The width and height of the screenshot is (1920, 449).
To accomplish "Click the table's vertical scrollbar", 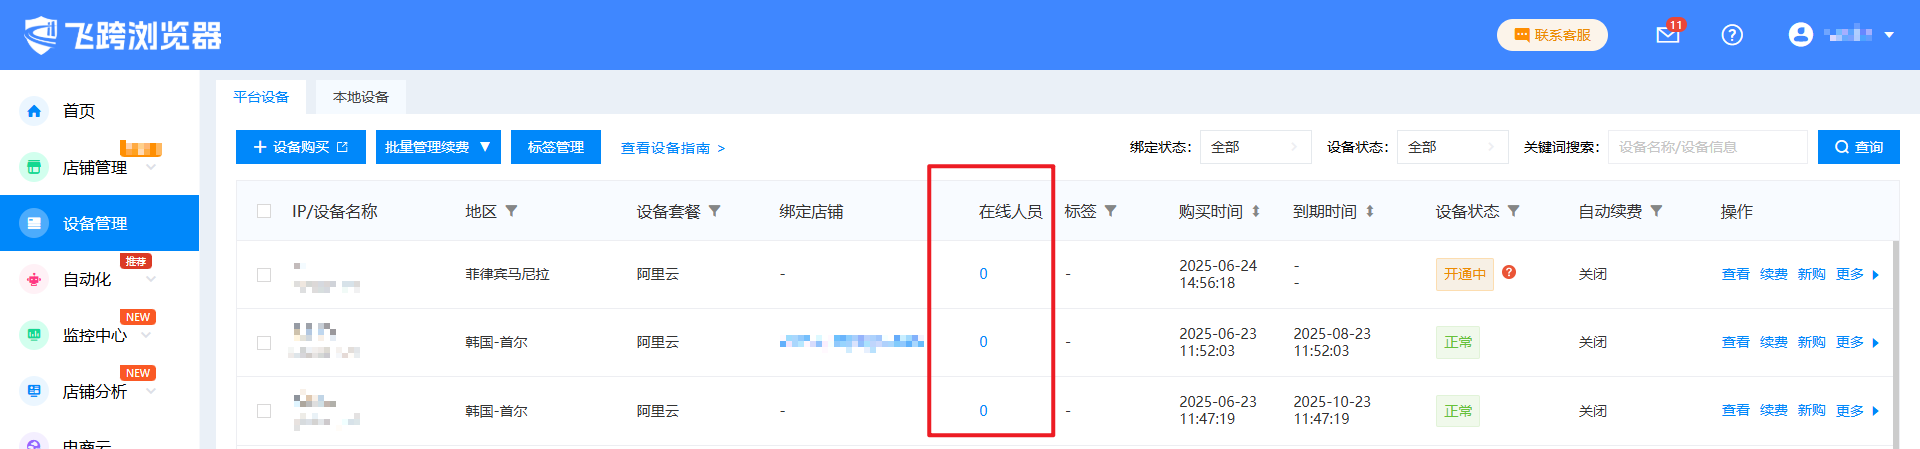I will [1895, 340].
